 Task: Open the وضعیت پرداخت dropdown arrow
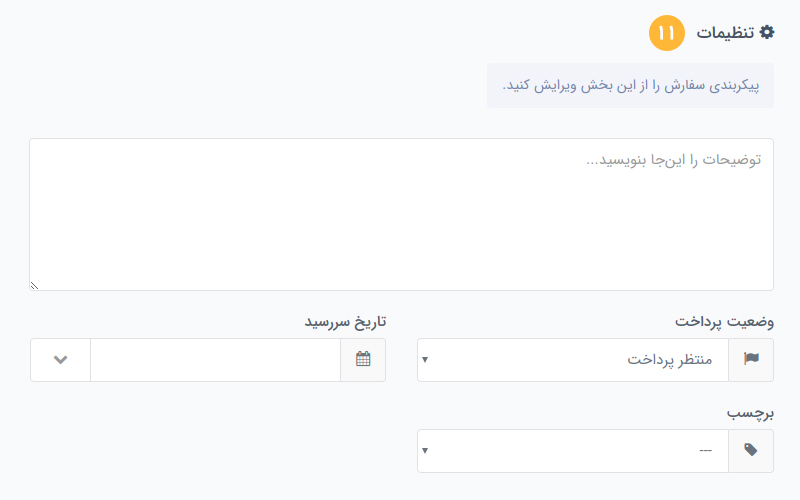click(425, 360)
